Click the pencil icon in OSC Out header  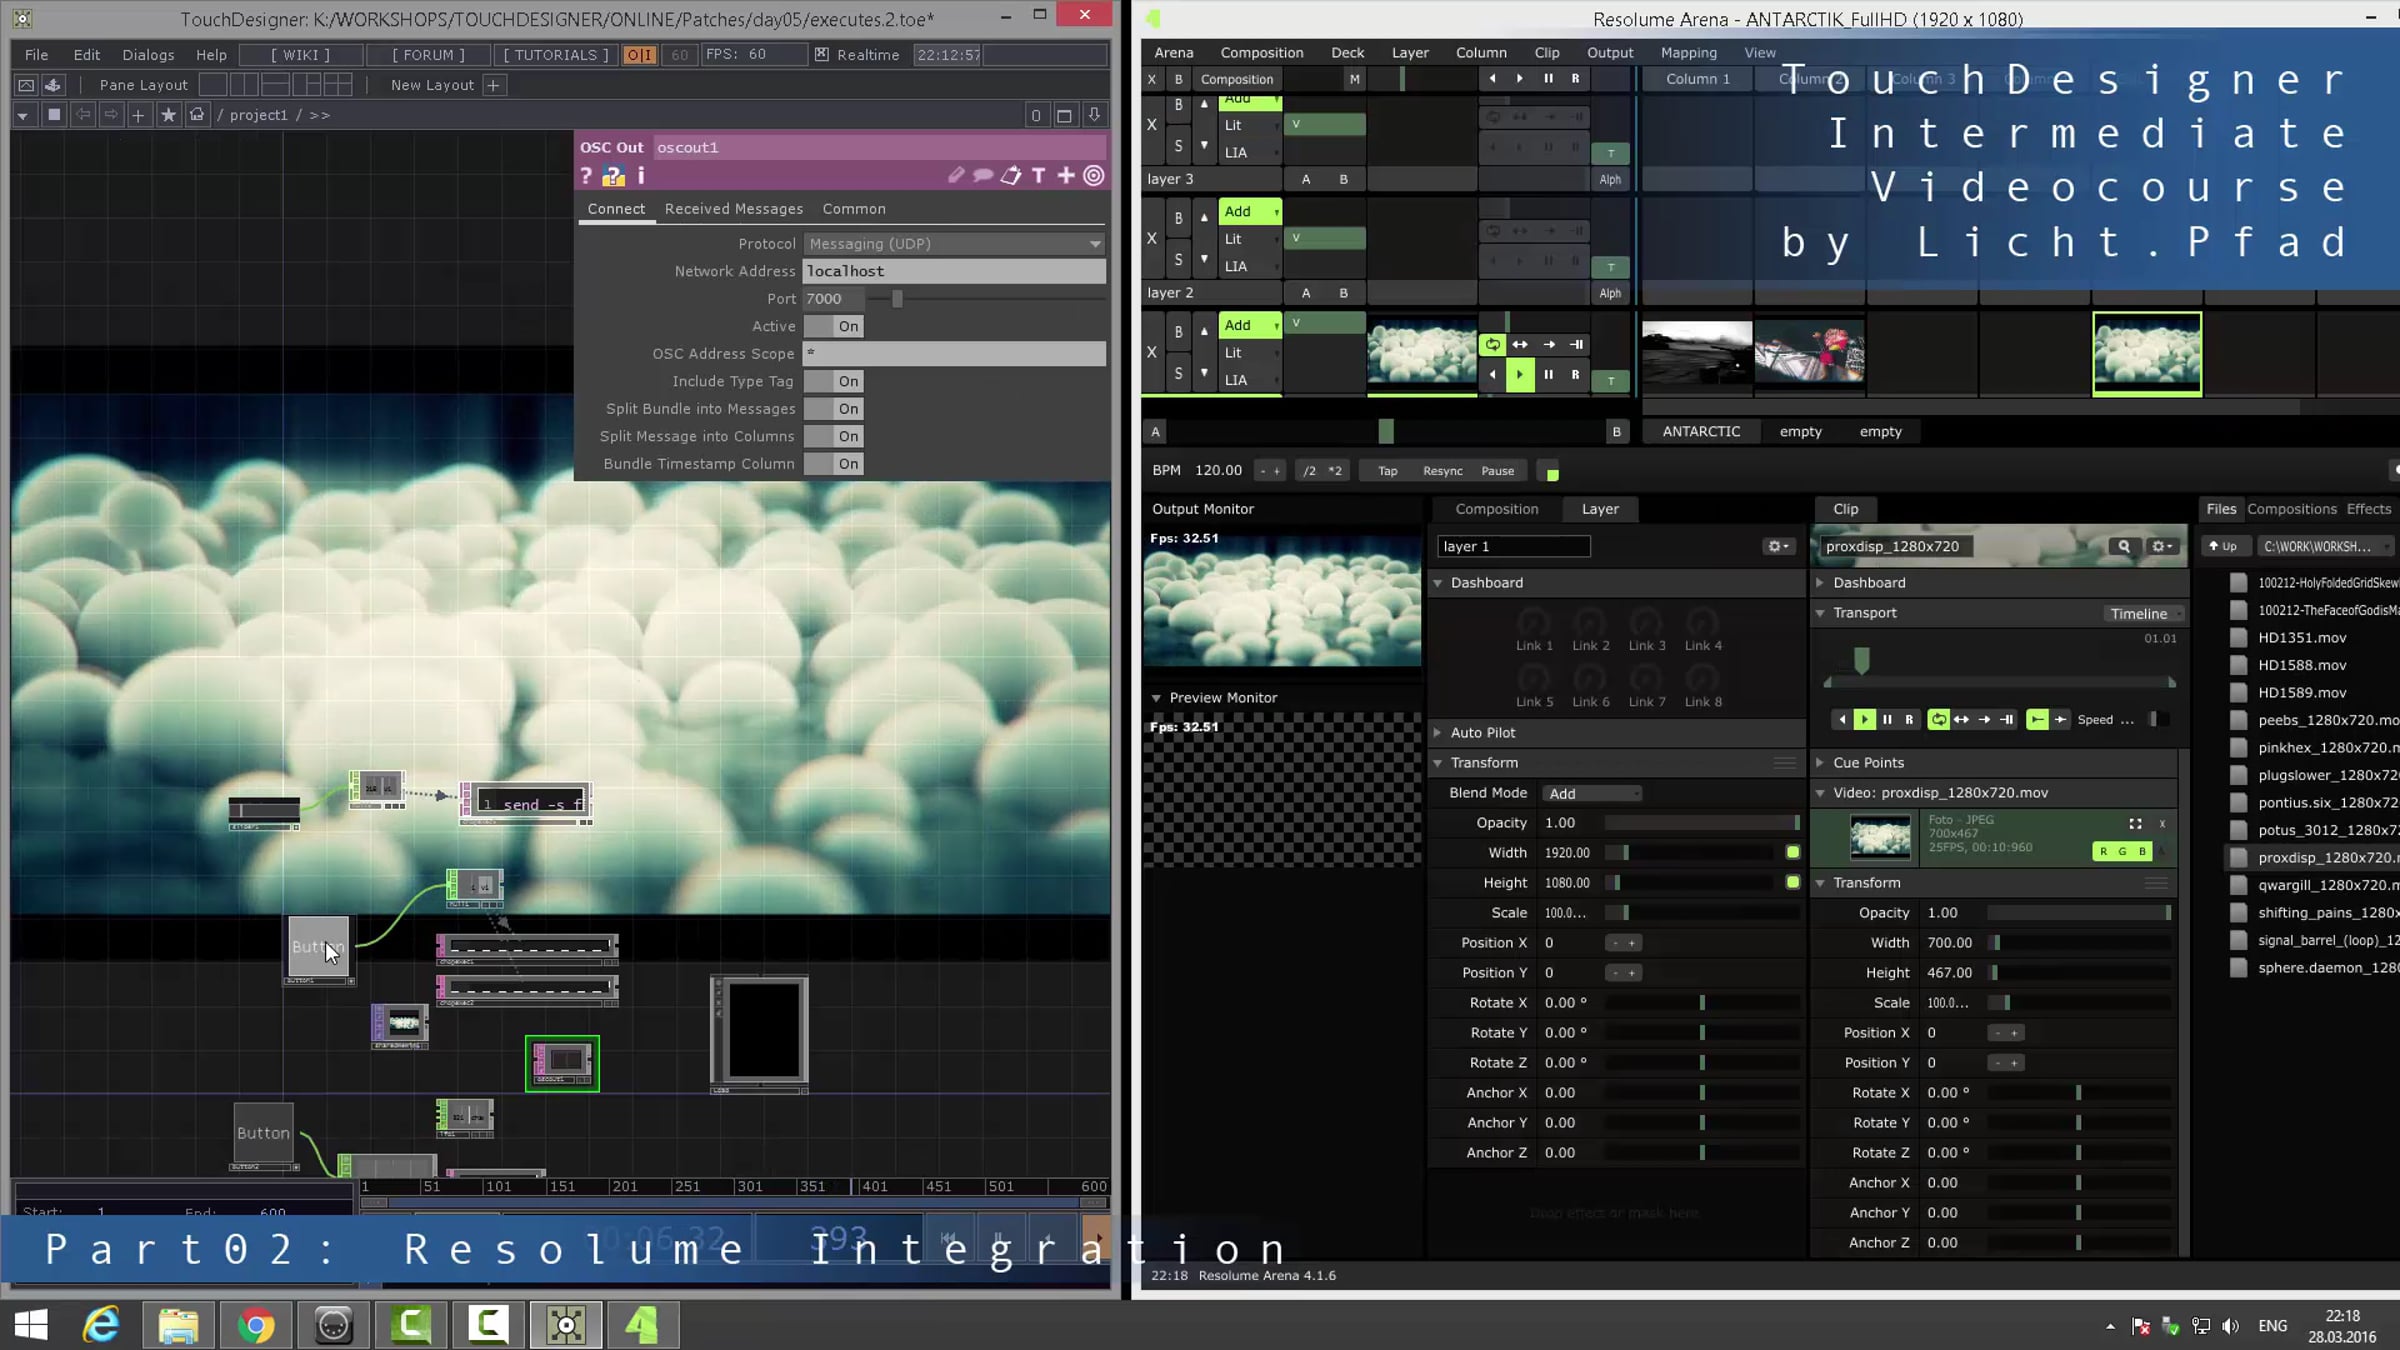click(x=957, y=176)
